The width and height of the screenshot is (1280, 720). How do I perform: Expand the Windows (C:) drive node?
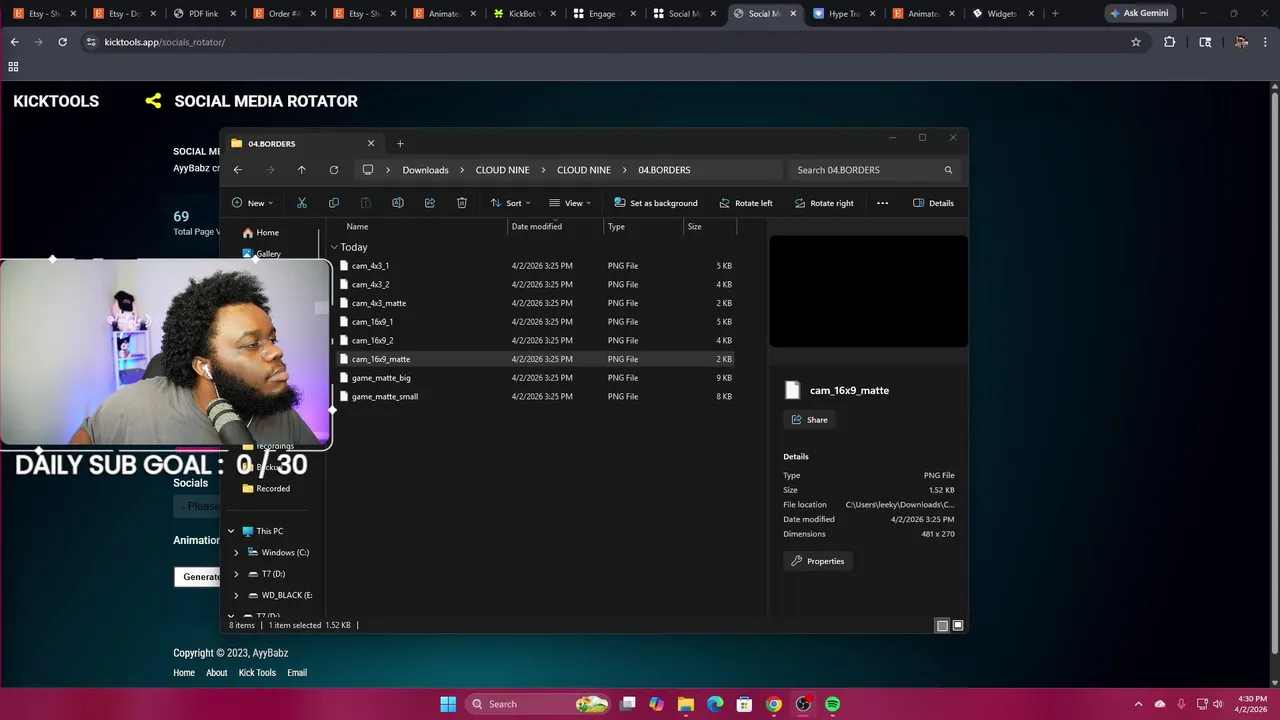point(236,552)
